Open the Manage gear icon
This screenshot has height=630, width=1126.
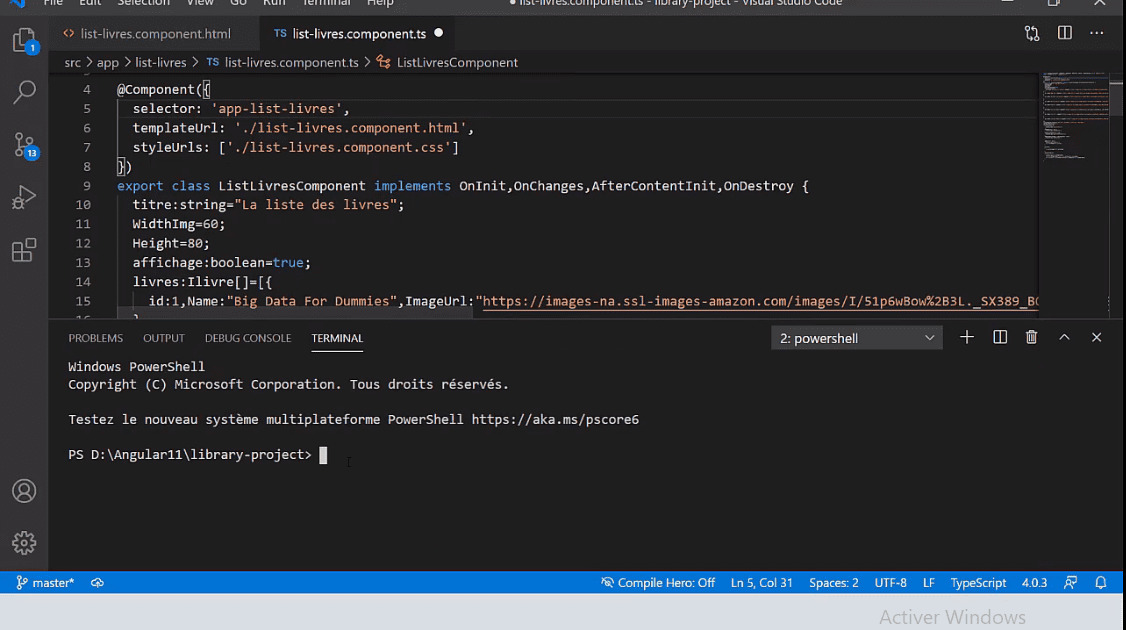pos(24,543)
